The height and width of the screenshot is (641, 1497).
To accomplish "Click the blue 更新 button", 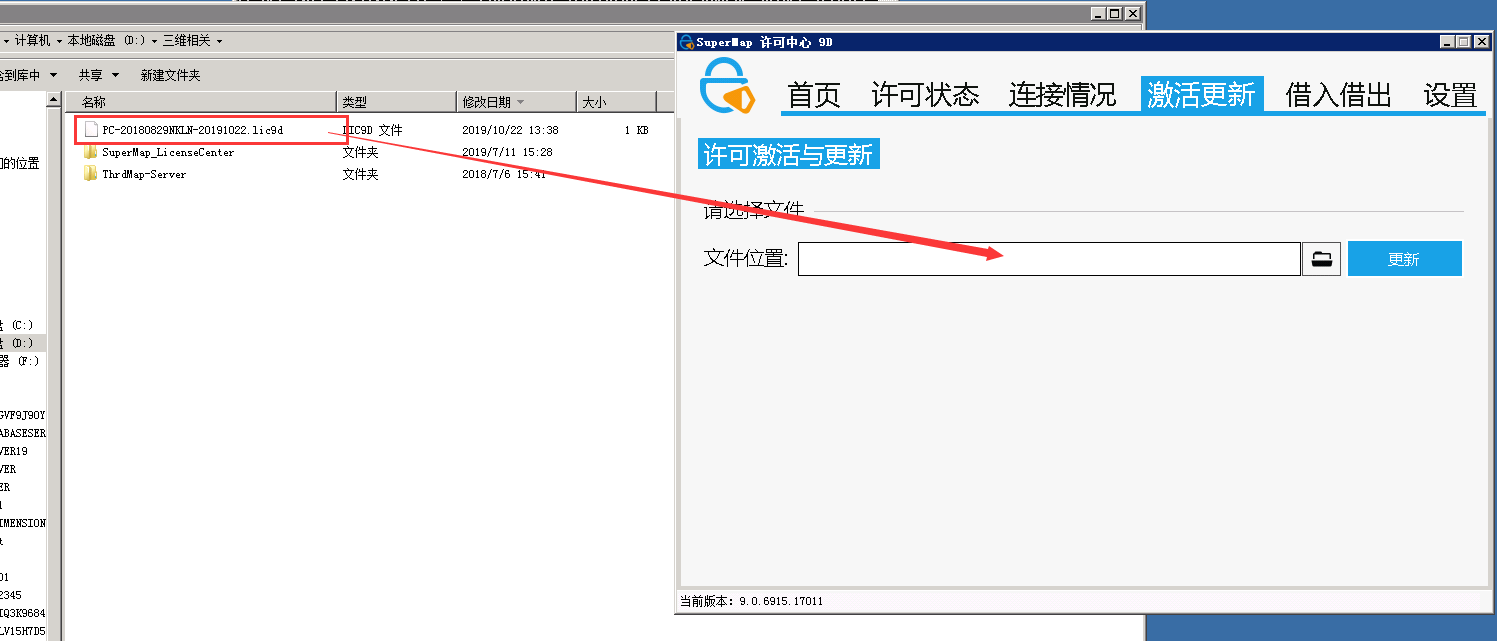I will point(1404,259).
